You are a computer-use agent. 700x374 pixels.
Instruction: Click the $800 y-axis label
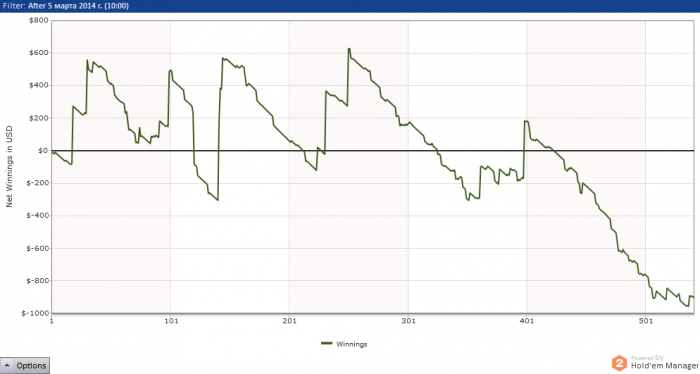[x=38, y=21]
